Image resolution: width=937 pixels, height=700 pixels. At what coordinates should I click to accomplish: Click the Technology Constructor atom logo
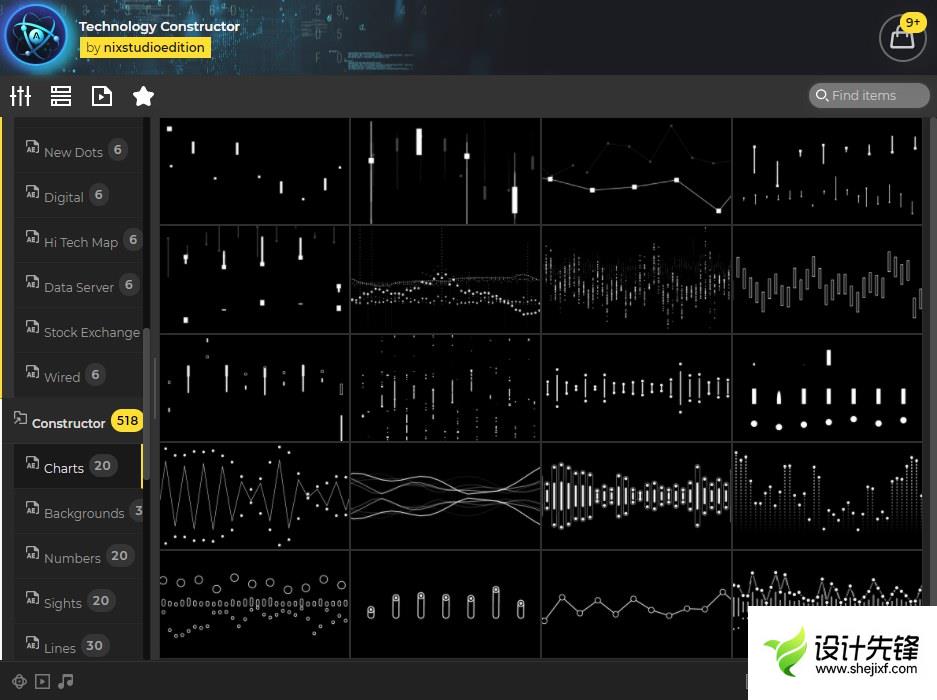click(x=36, y=37)
